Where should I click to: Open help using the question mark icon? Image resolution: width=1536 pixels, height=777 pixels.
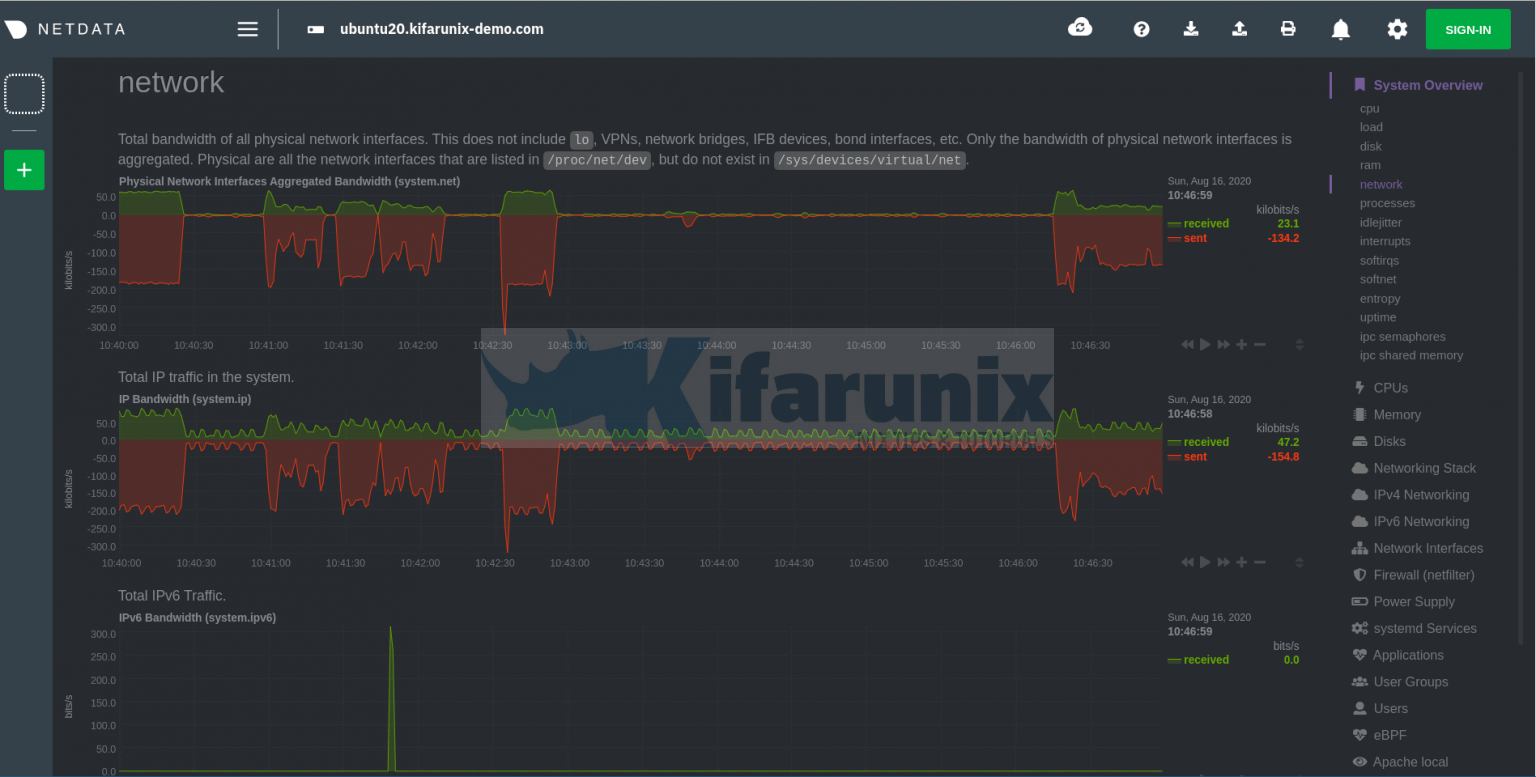(1141, 29)
